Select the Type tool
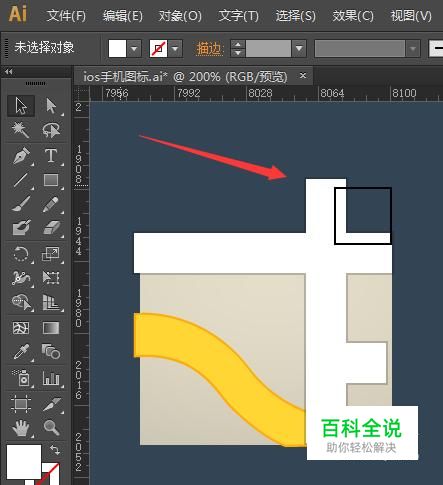Image resolution: width=443 pixels, height=485 pixels. tap(51, 156)
